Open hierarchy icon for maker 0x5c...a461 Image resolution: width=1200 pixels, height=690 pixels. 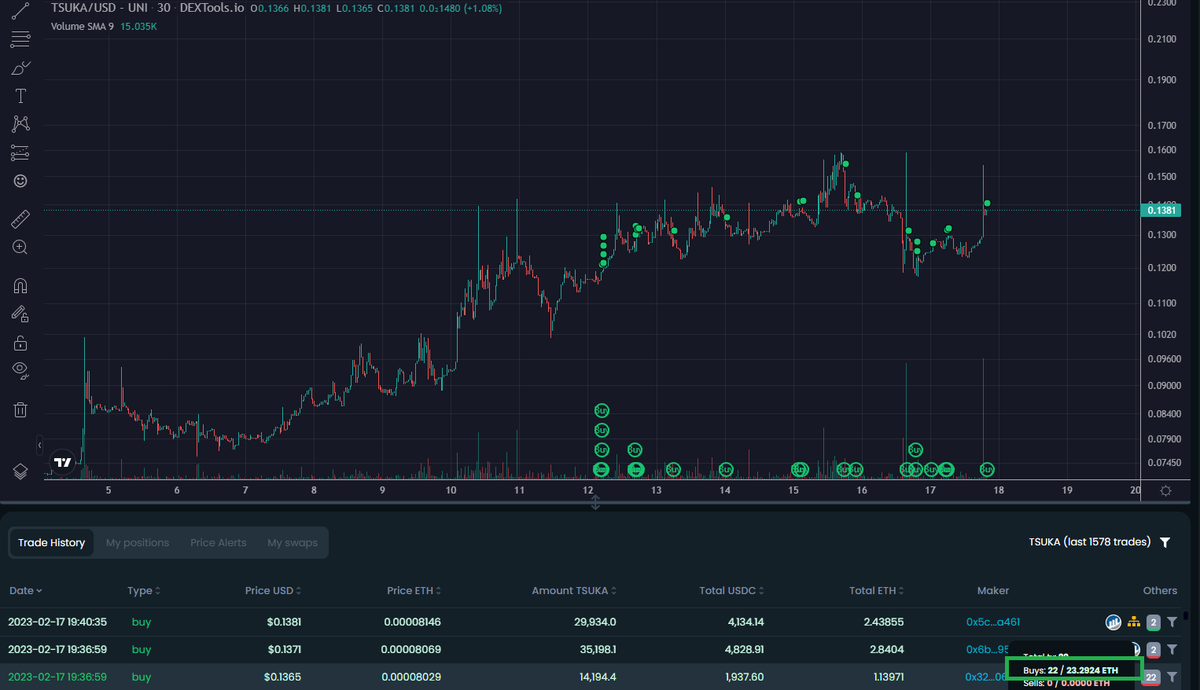point(1134,622)
